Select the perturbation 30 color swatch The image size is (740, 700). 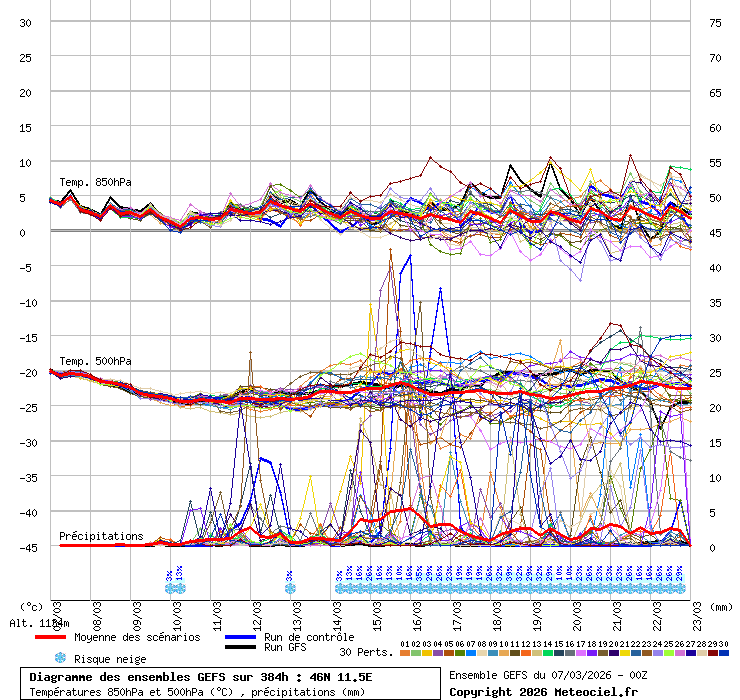tap(724, 653)
